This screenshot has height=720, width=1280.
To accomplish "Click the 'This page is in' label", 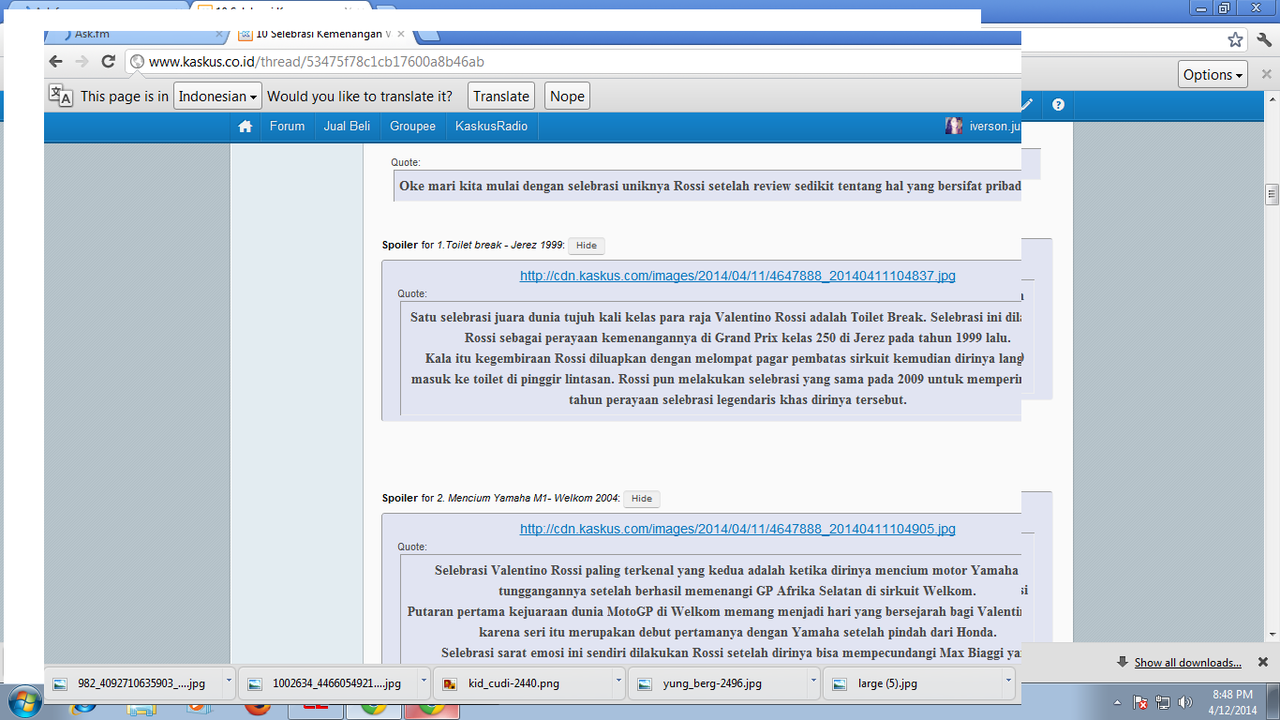I will coord(125,96).
